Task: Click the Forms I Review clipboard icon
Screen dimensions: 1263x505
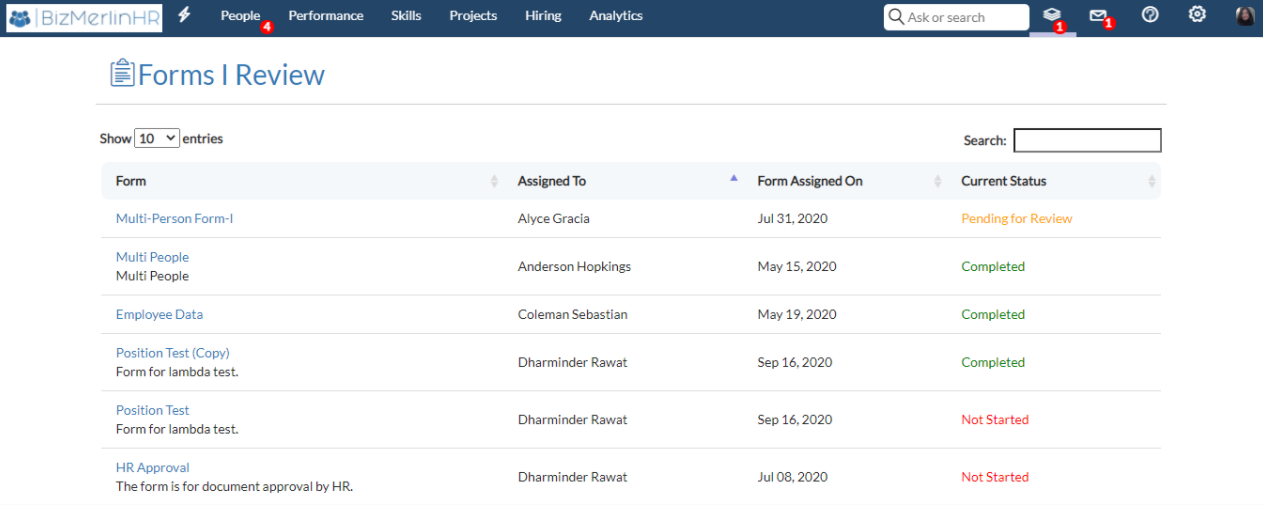Action: 122,73
